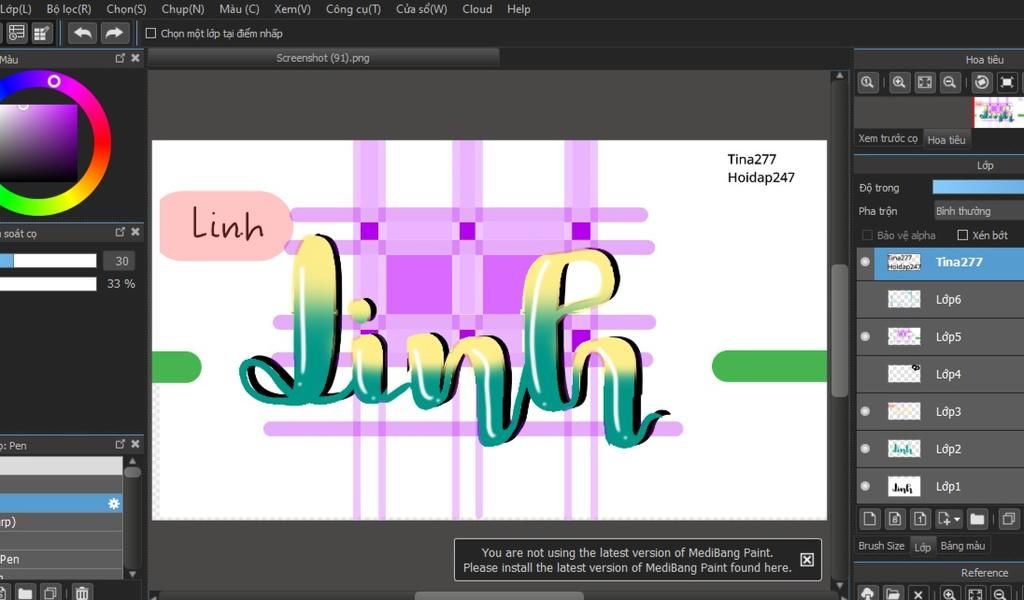
Task: Switch to the Bảng màu tab
Action: [x=963, y=545]
